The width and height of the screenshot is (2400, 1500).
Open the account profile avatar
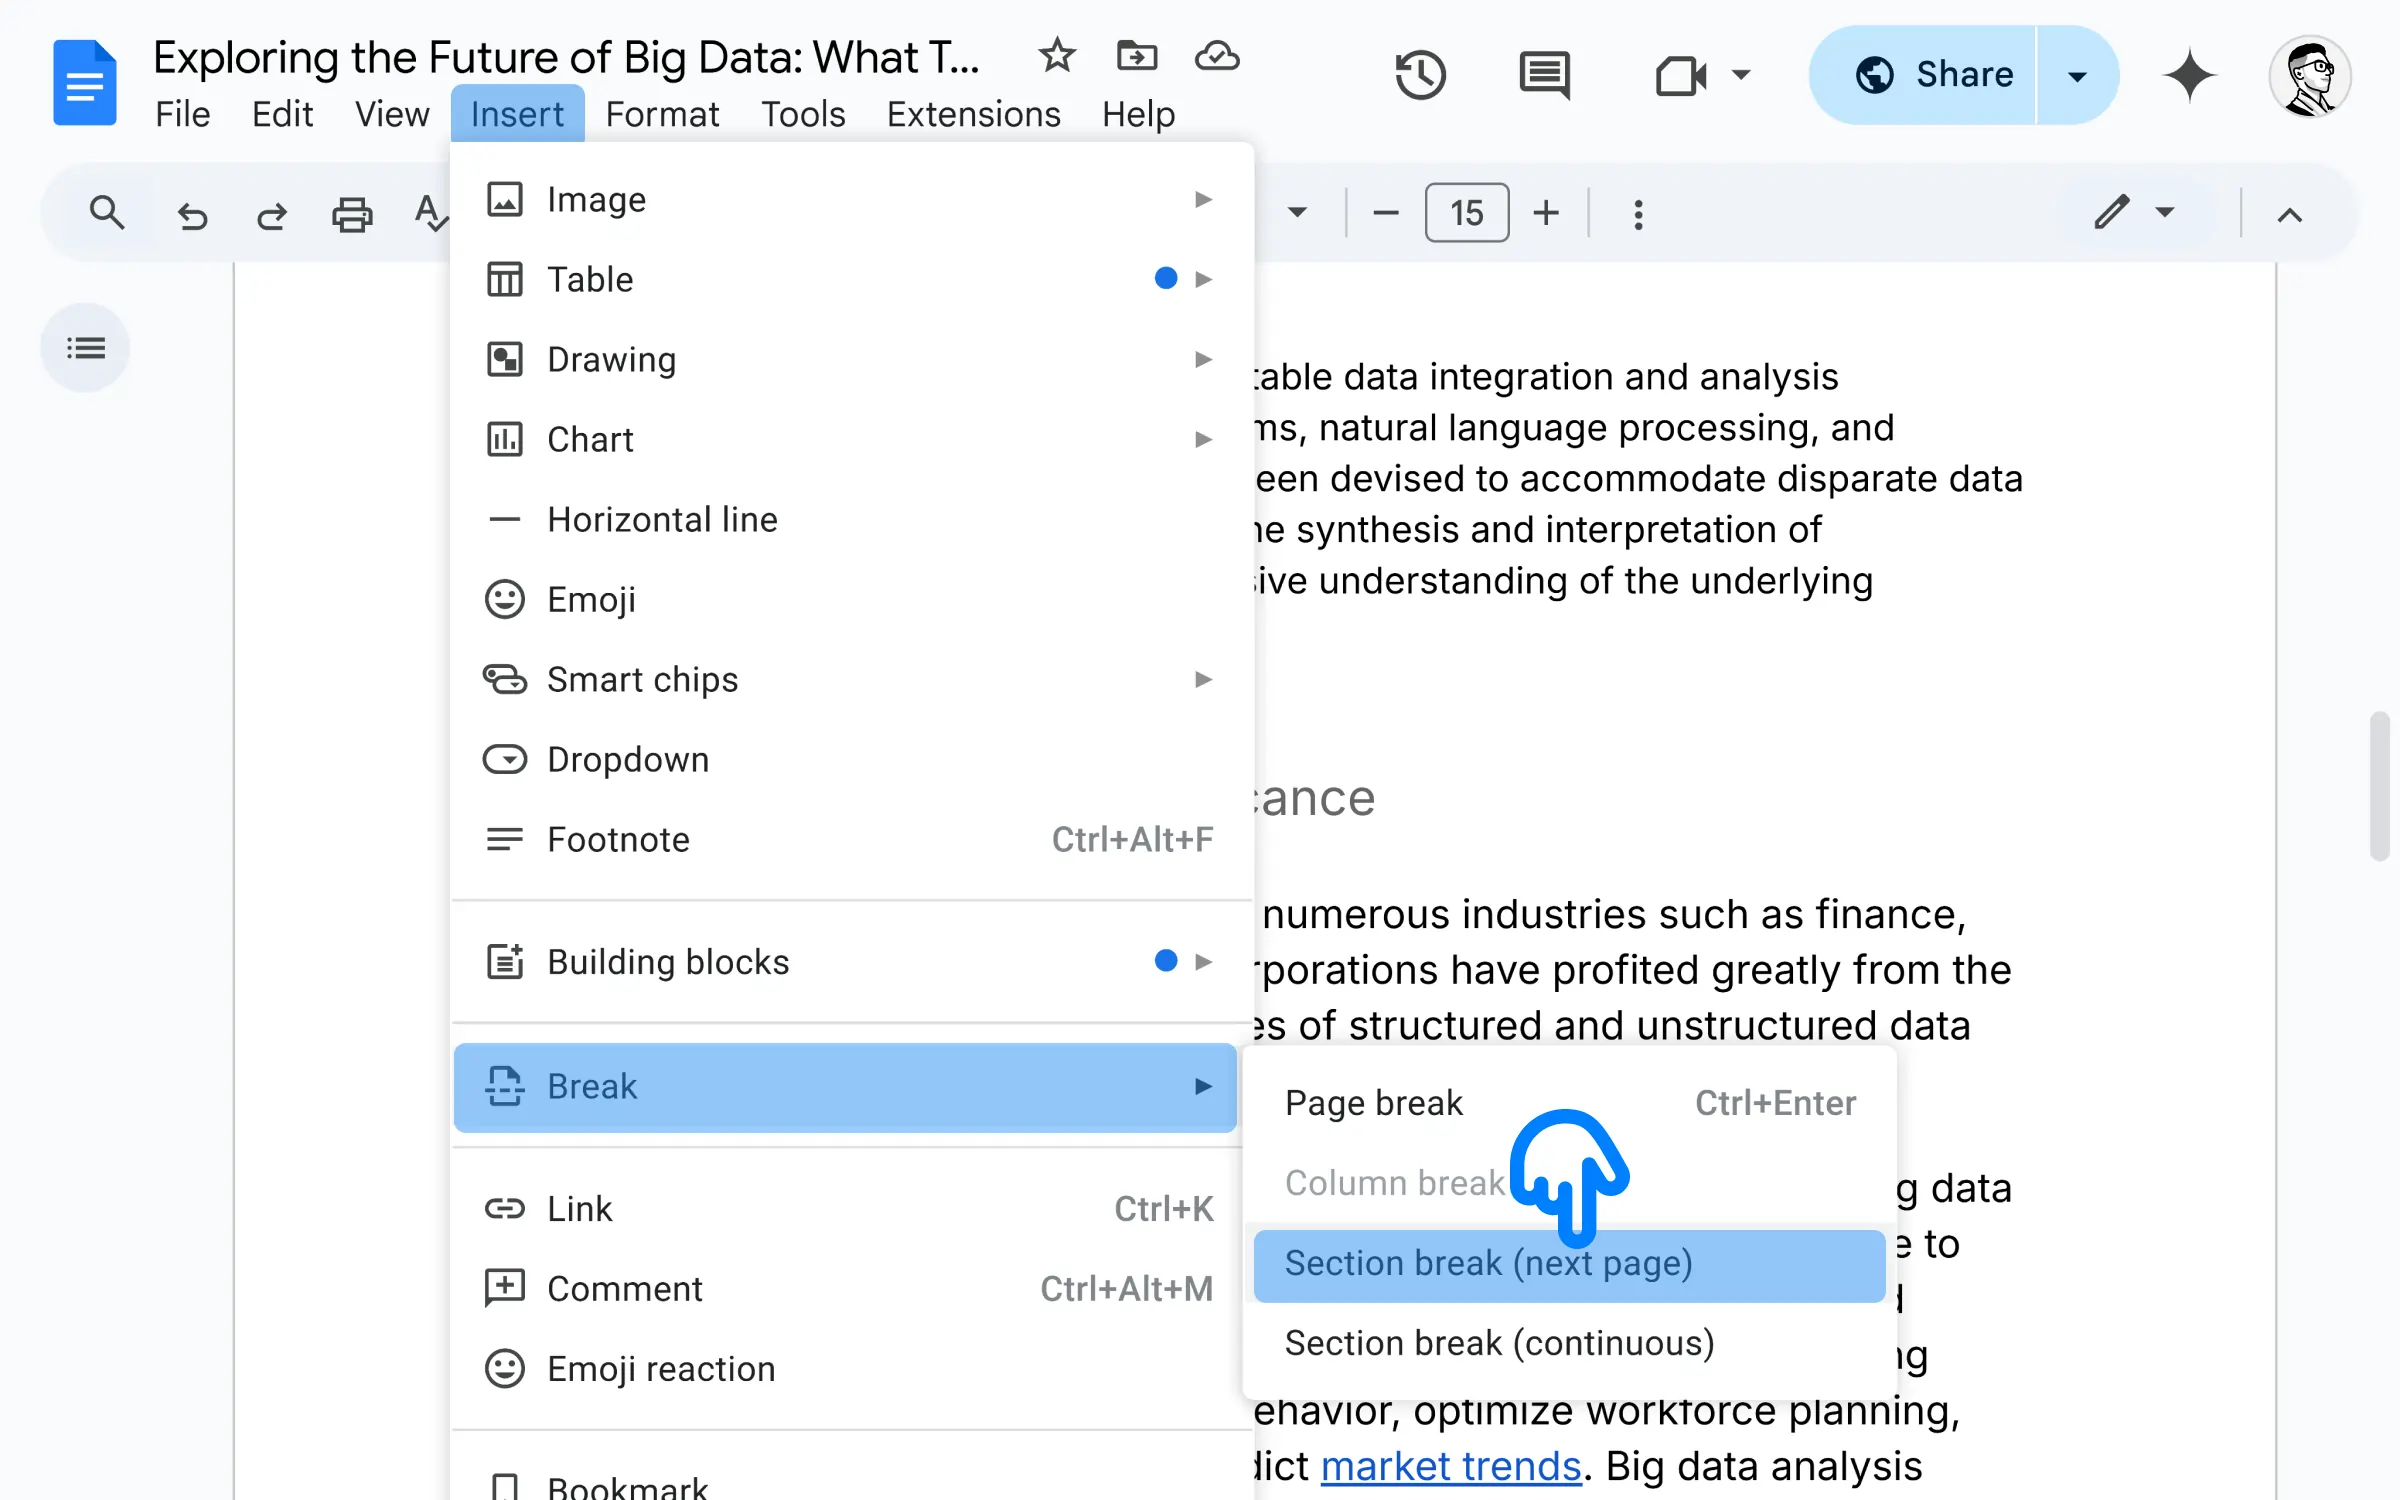click(x=2310, y=77)
